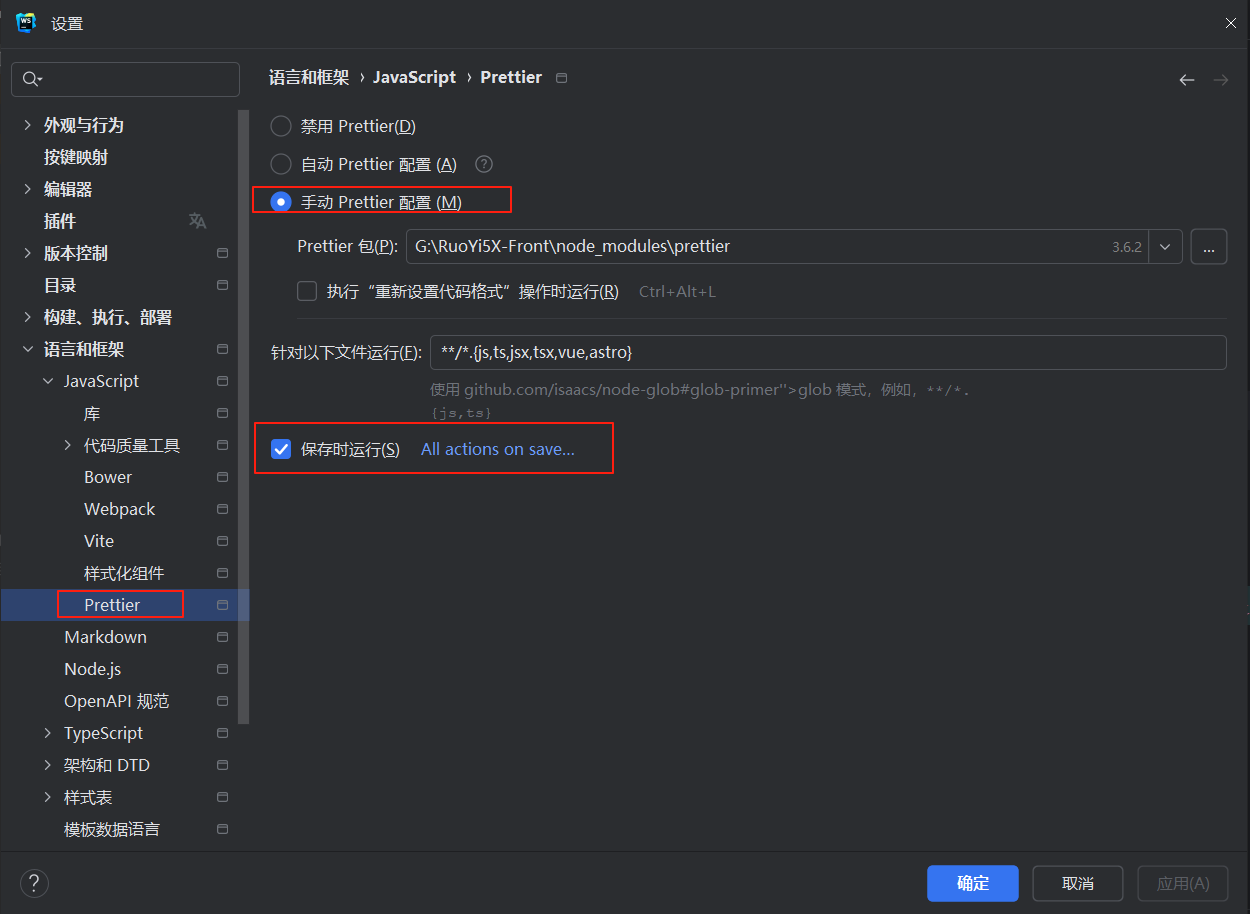Click the project-level icon beside OpenAPI 规范
Image resolution: width=1250 pixels, height=914 pixels.
[x=223, y=701]
